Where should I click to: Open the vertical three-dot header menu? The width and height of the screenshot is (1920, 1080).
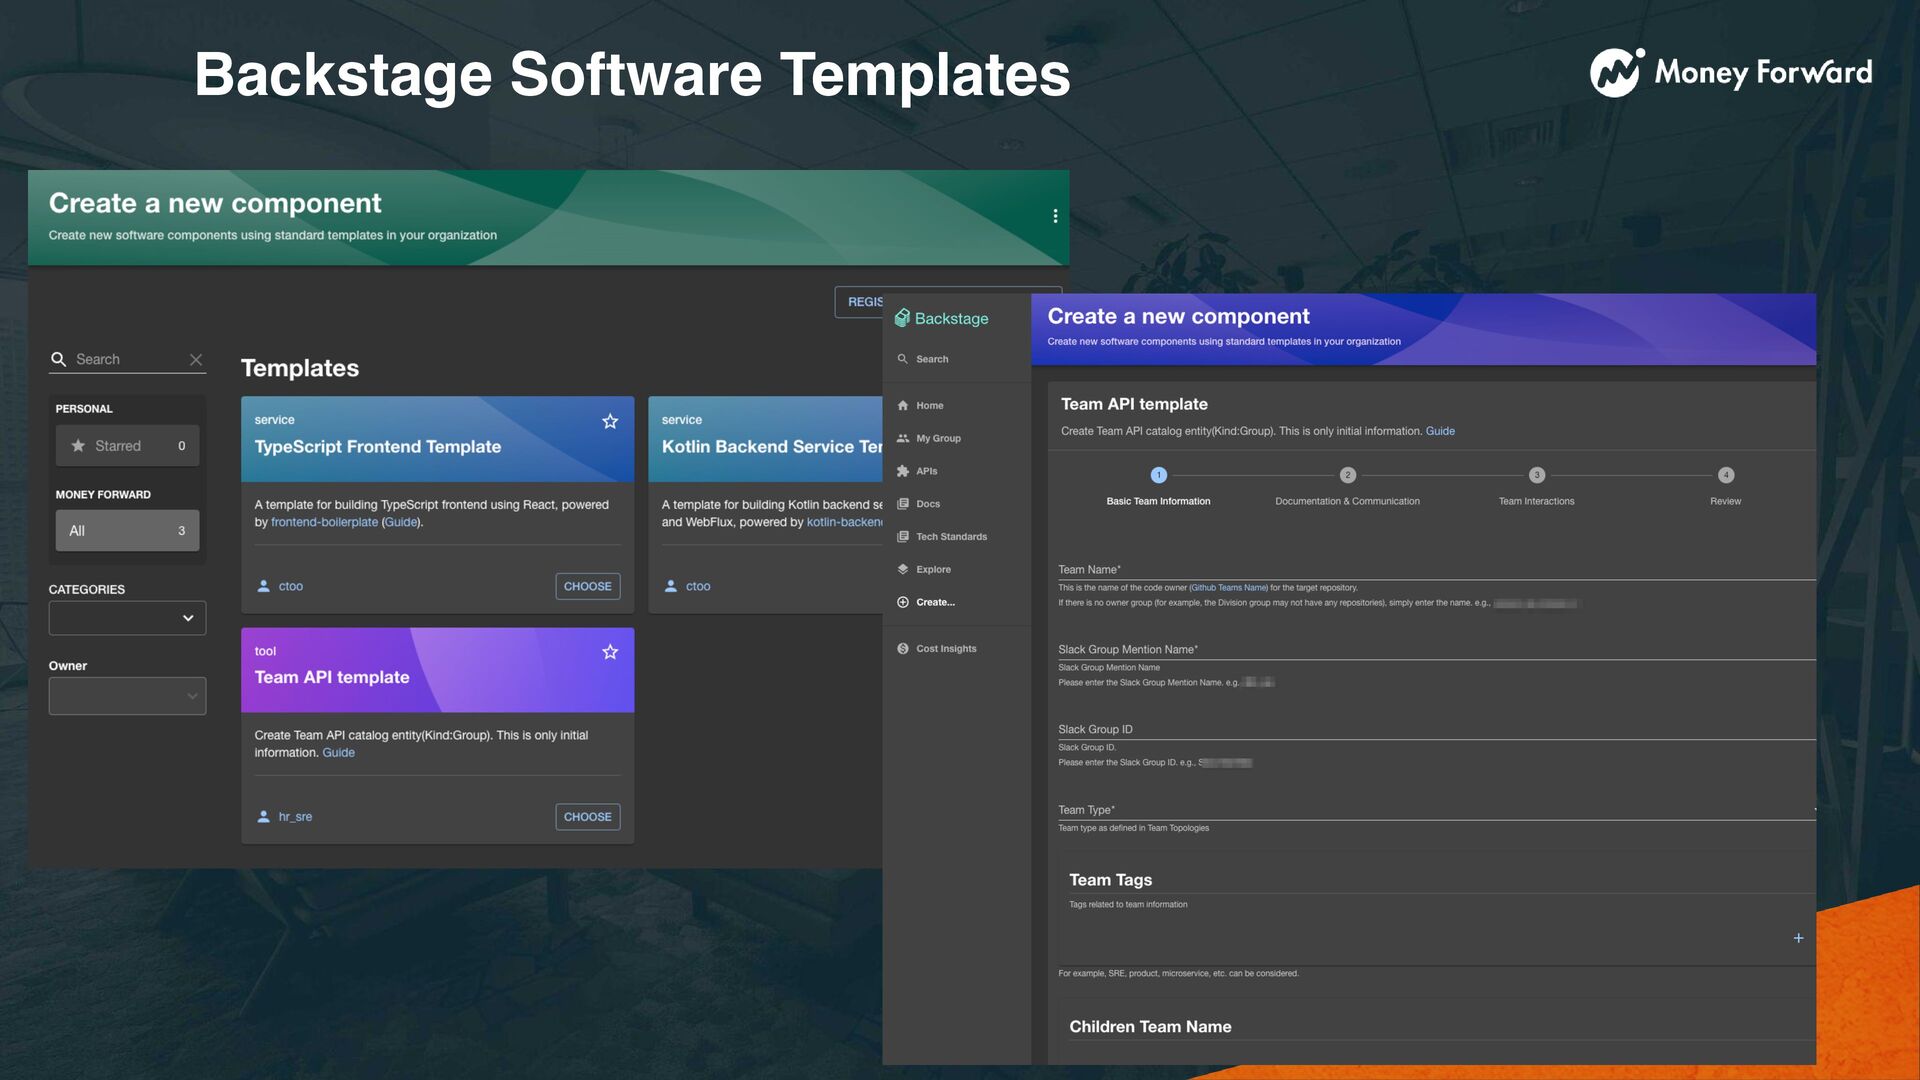click(x=1055, y=216)
